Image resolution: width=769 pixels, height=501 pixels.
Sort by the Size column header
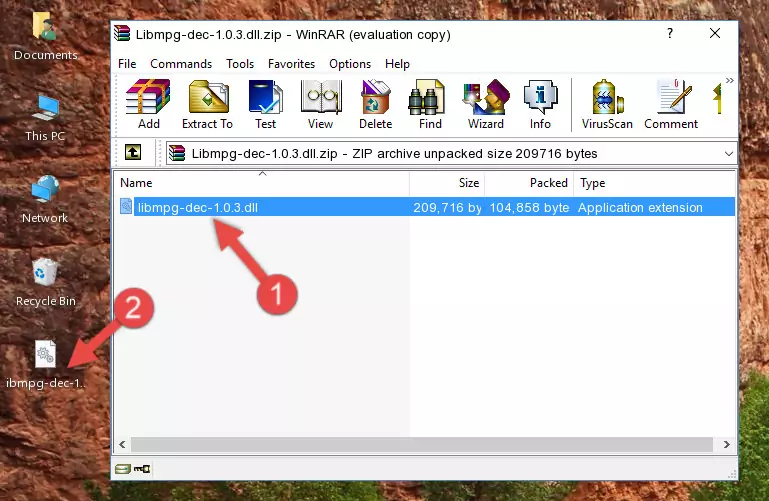click(447, 183)
